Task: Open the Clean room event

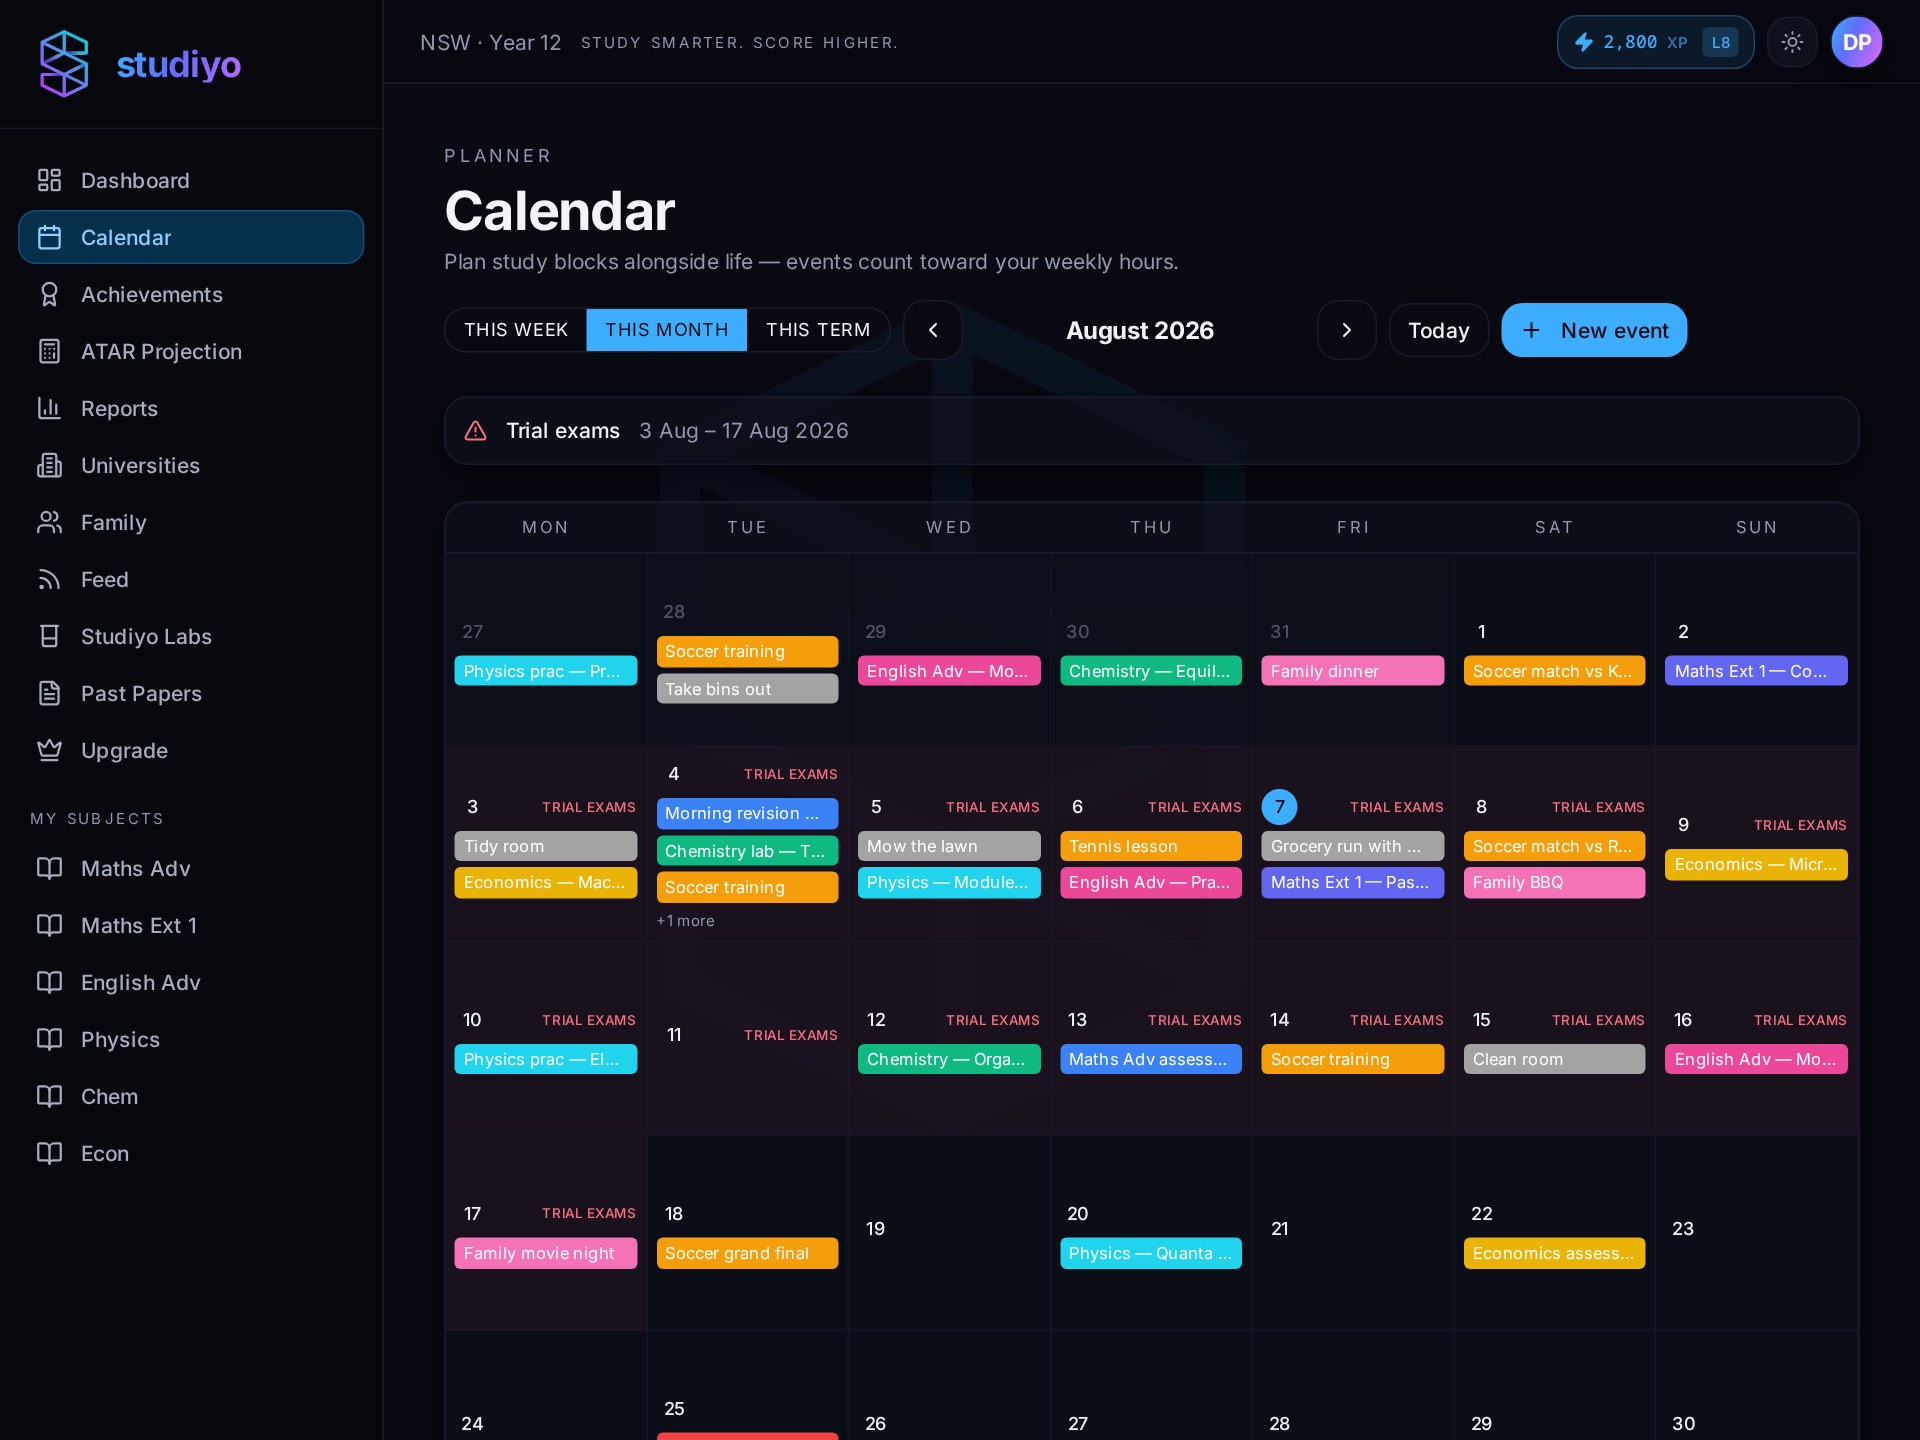Action: coord(1554,1059)
